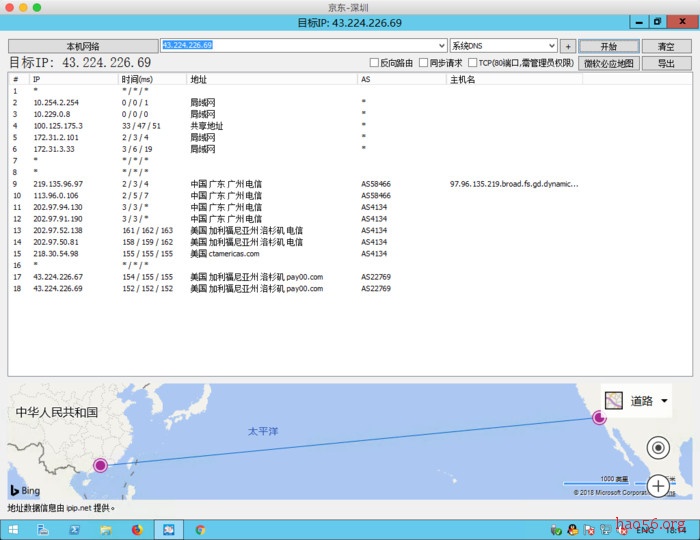Launch Firefox from the taskbar
The image size is (700, 540).
137,530
